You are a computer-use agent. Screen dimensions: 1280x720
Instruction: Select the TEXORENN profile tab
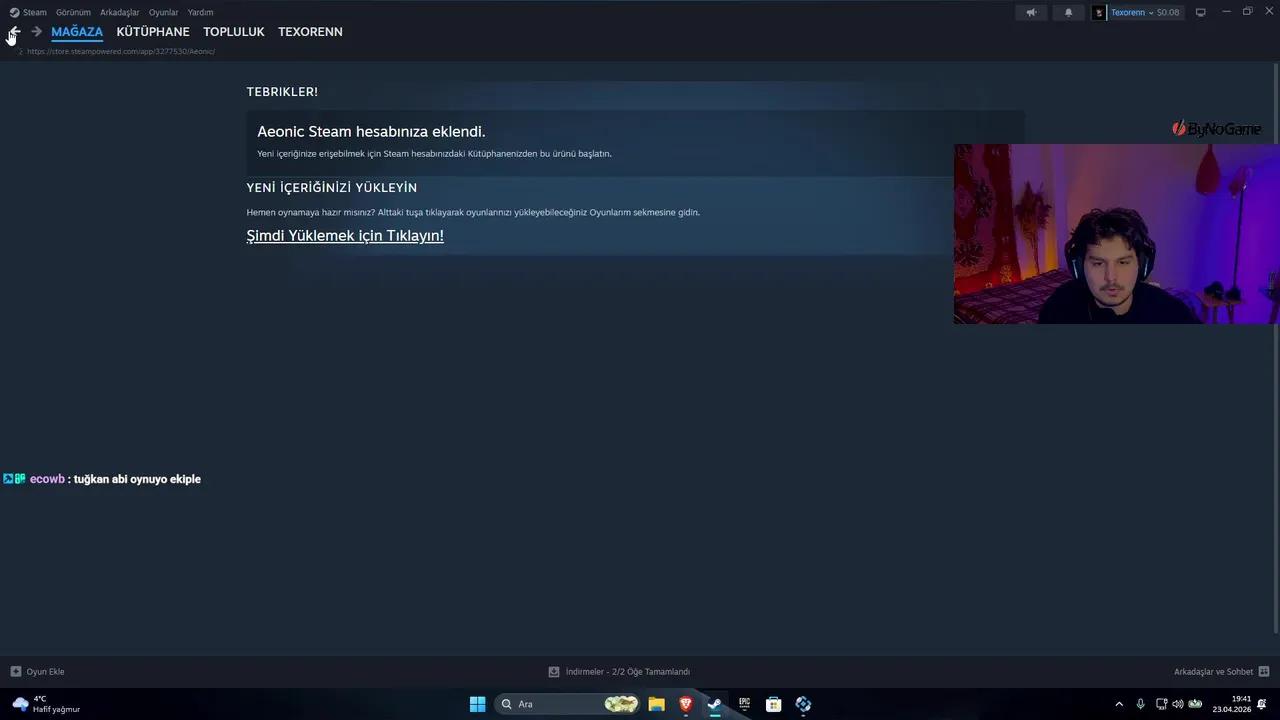pos(310,32)
